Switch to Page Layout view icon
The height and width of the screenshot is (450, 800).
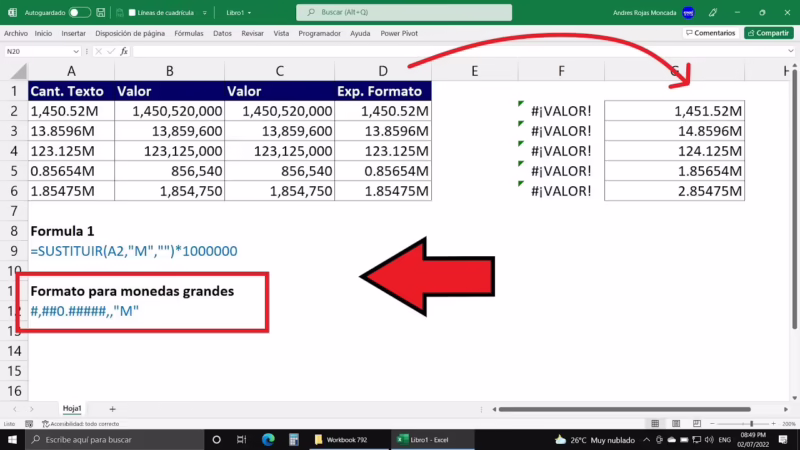[x=676, y=424]
